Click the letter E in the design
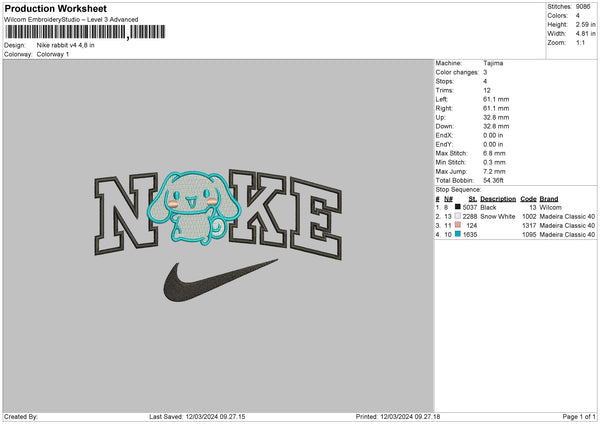Screen dimensions: 600x424 point(315,218)
